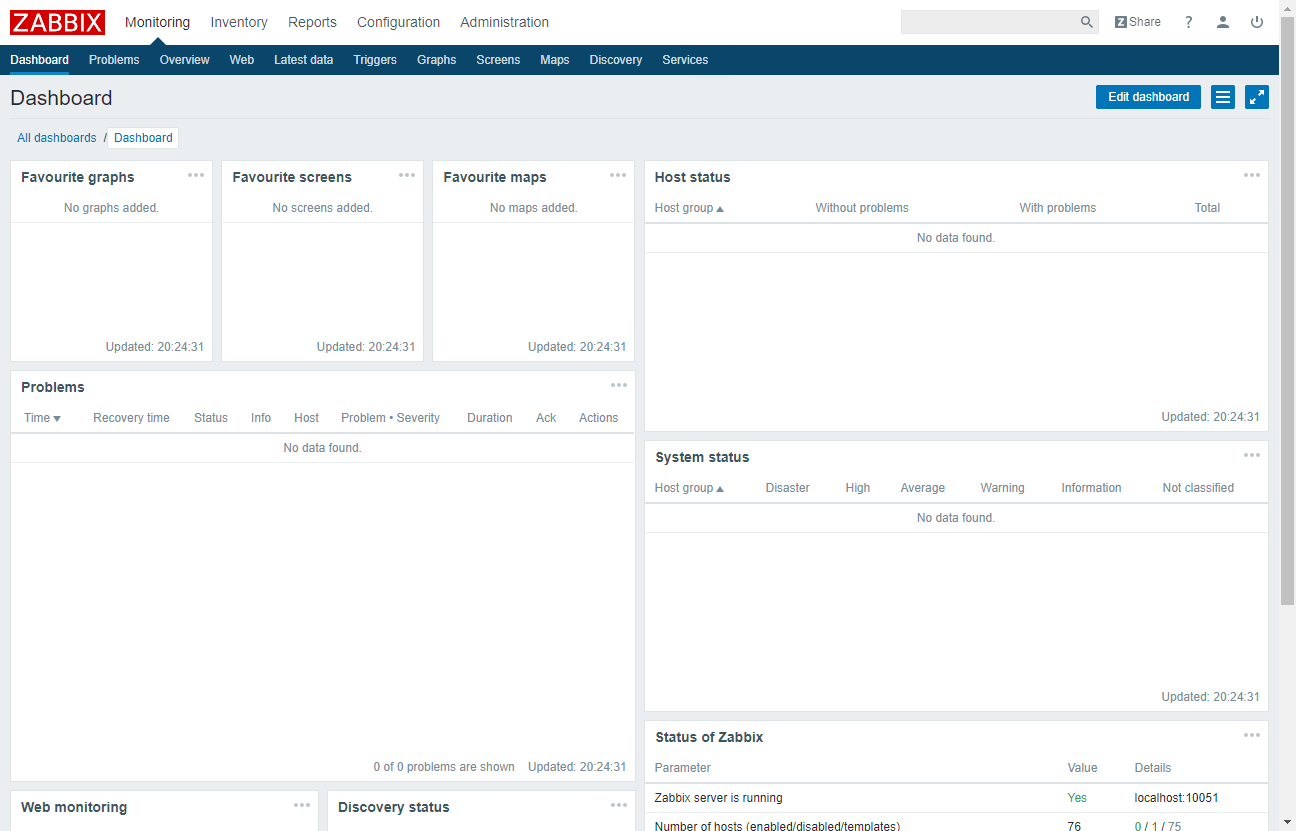Sort System status by Host group
This screenshot has height=831, width=1296.
click(x=689, y=488)
